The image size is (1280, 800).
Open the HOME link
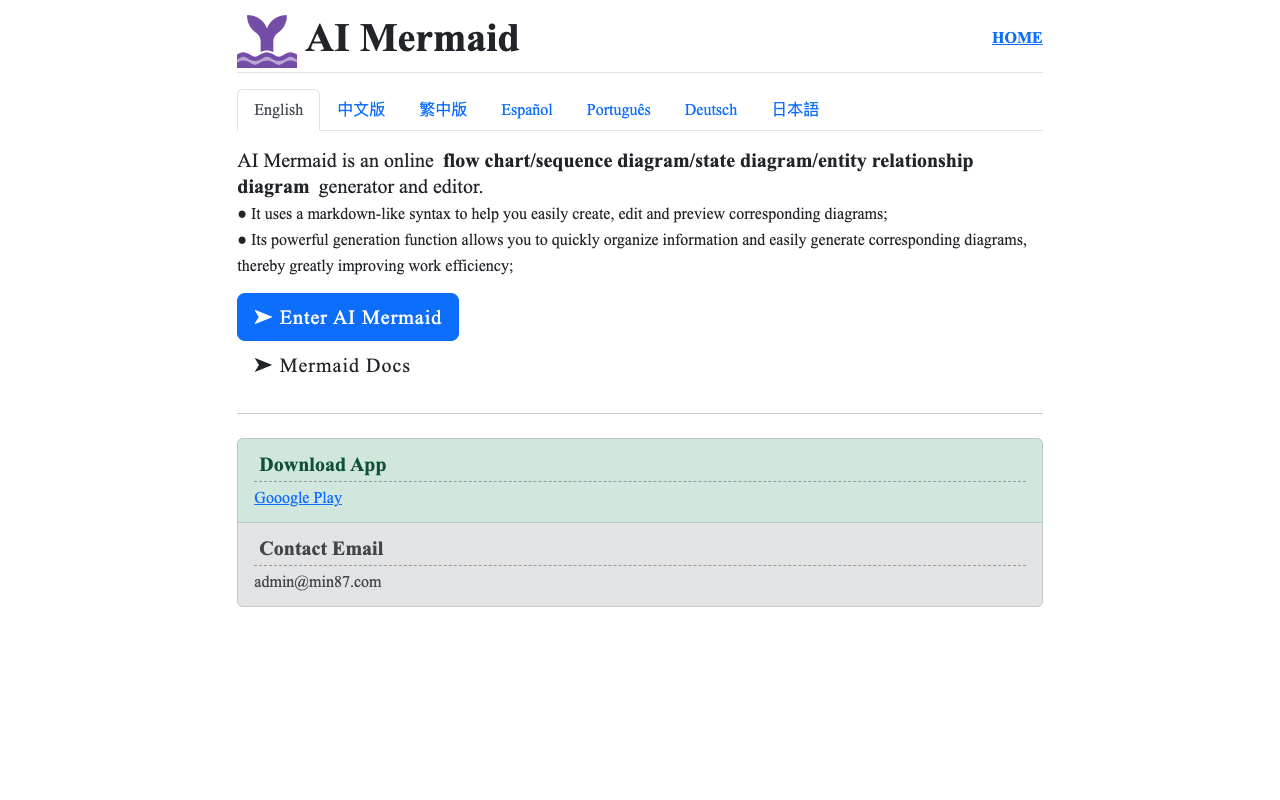pos(1017,38)
